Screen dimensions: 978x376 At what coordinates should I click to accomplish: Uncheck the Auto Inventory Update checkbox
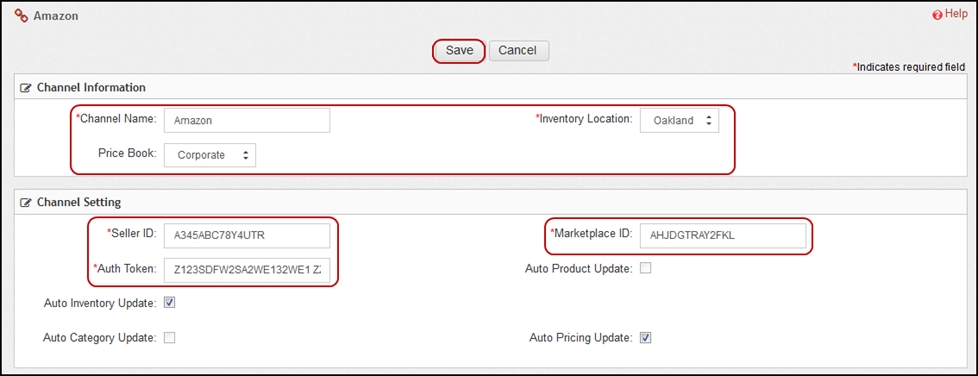click(x=170, y=303)
